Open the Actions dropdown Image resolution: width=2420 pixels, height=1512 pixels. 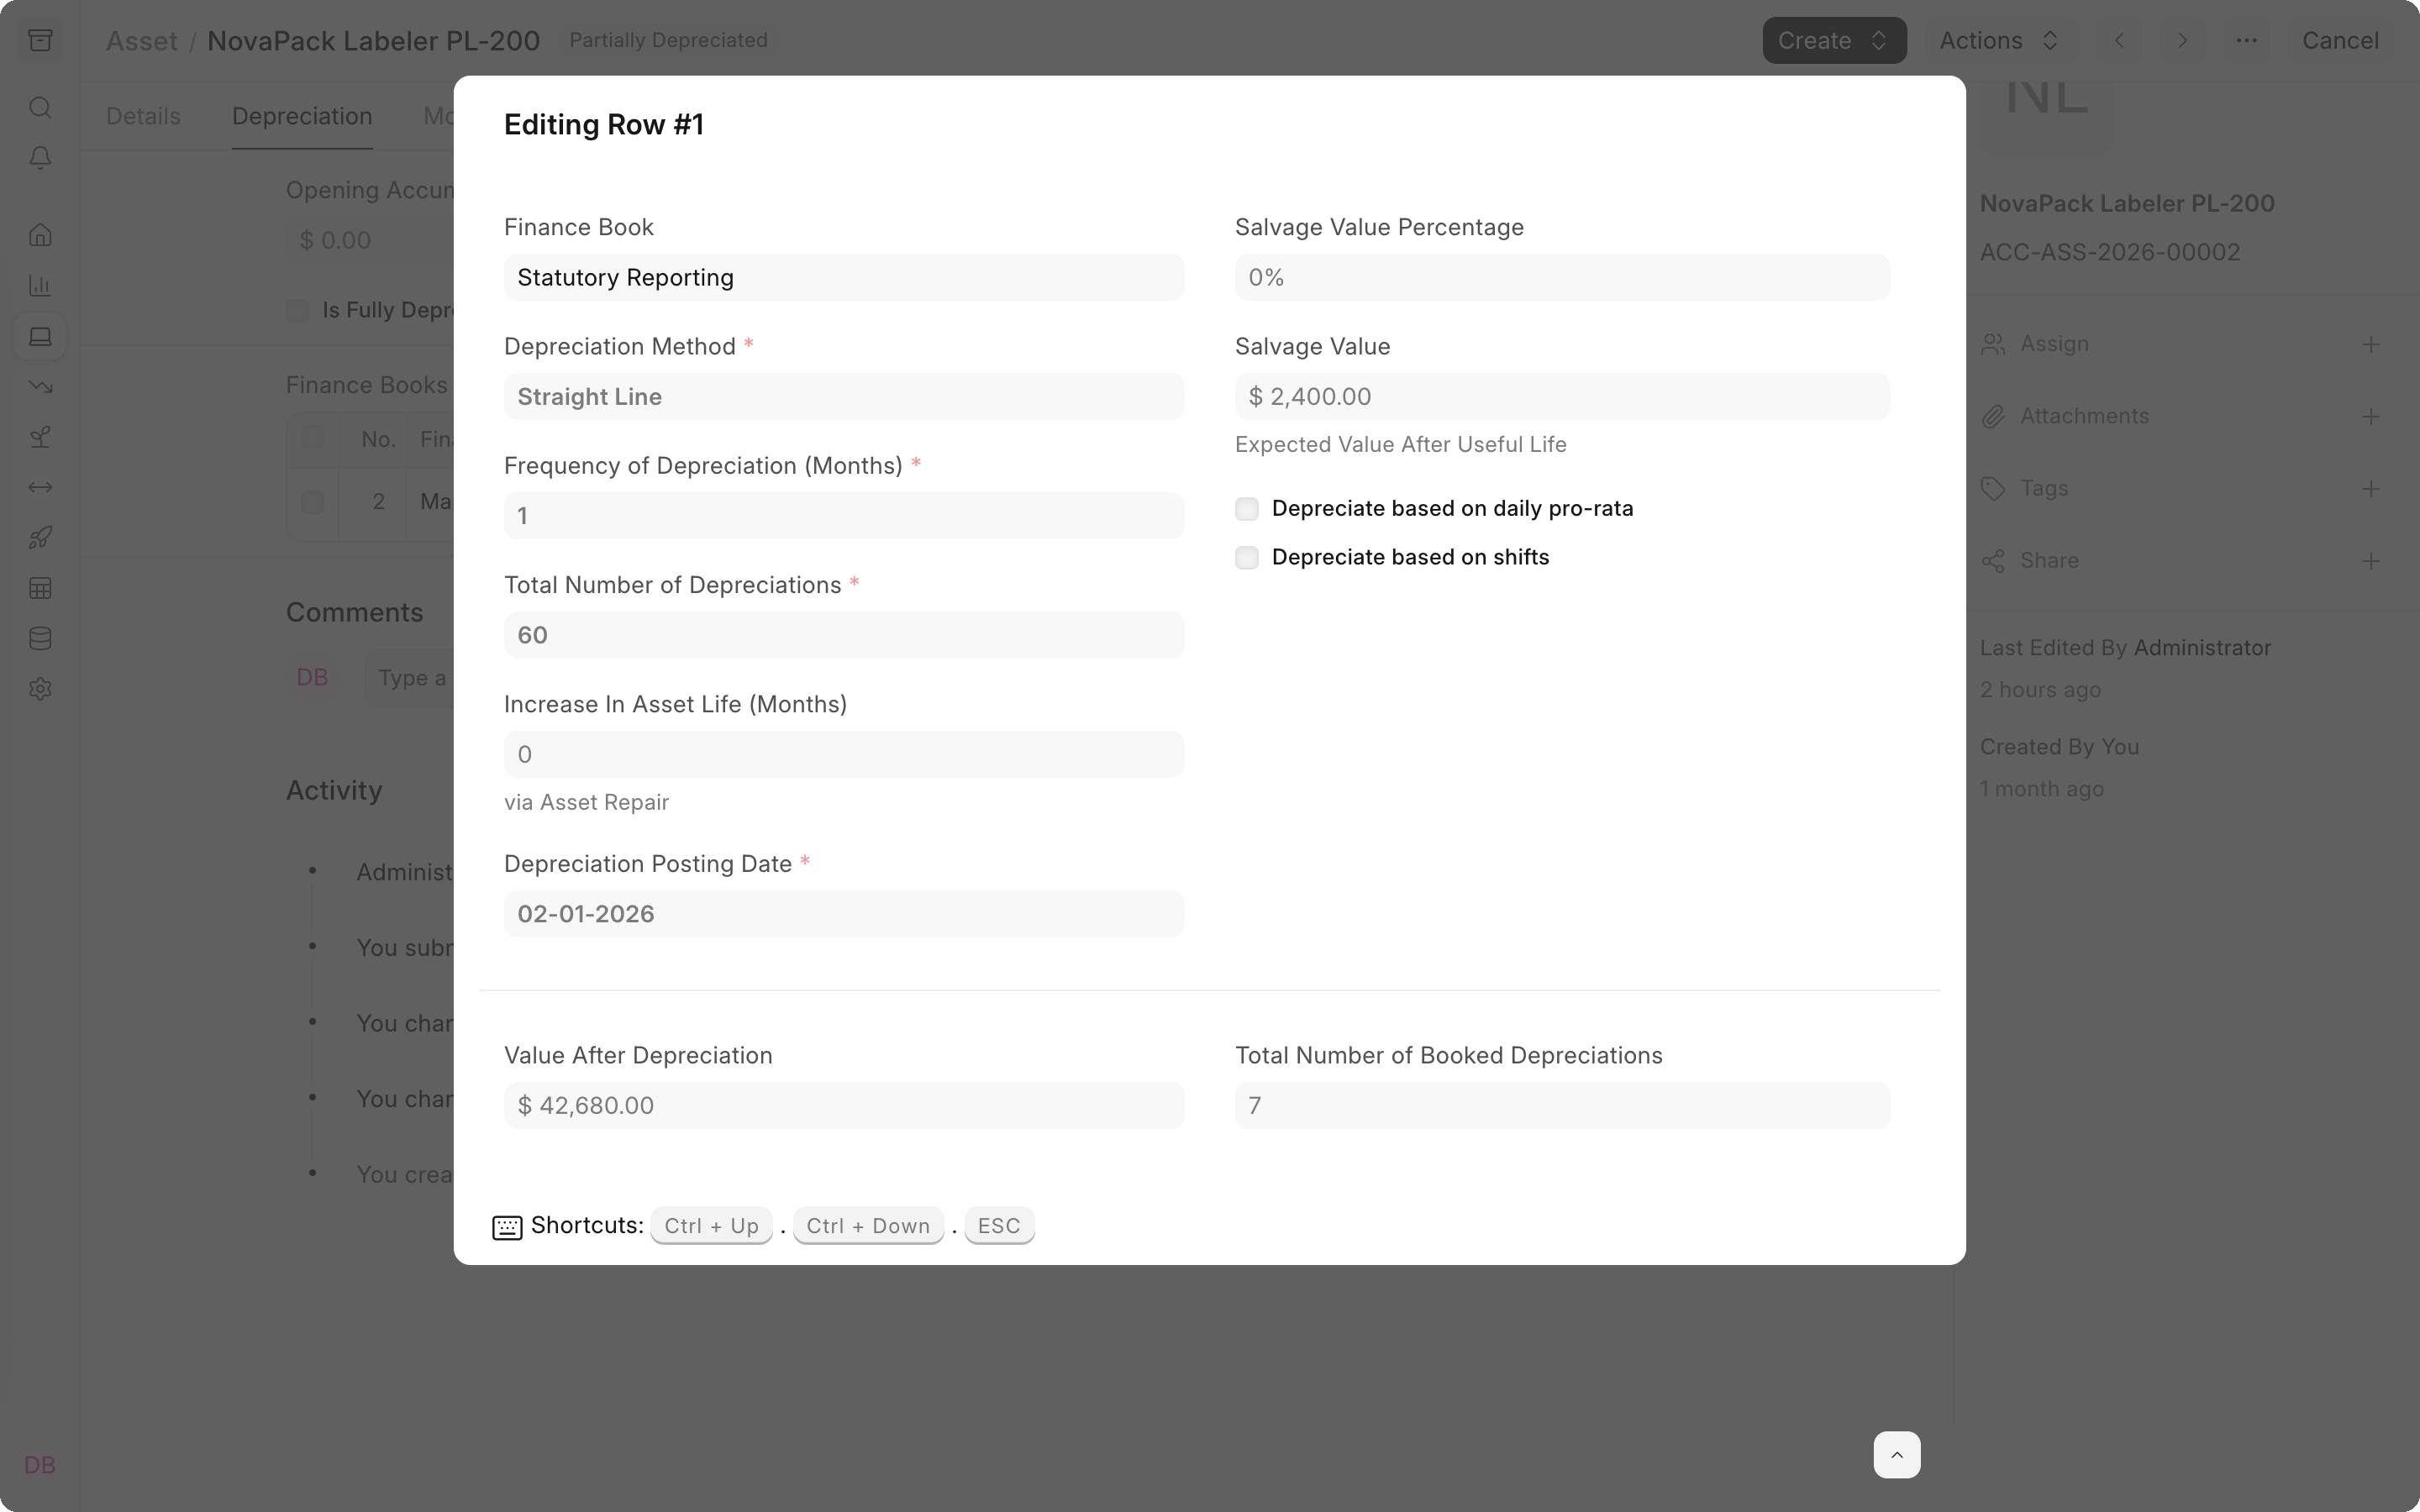point(1998,40)
